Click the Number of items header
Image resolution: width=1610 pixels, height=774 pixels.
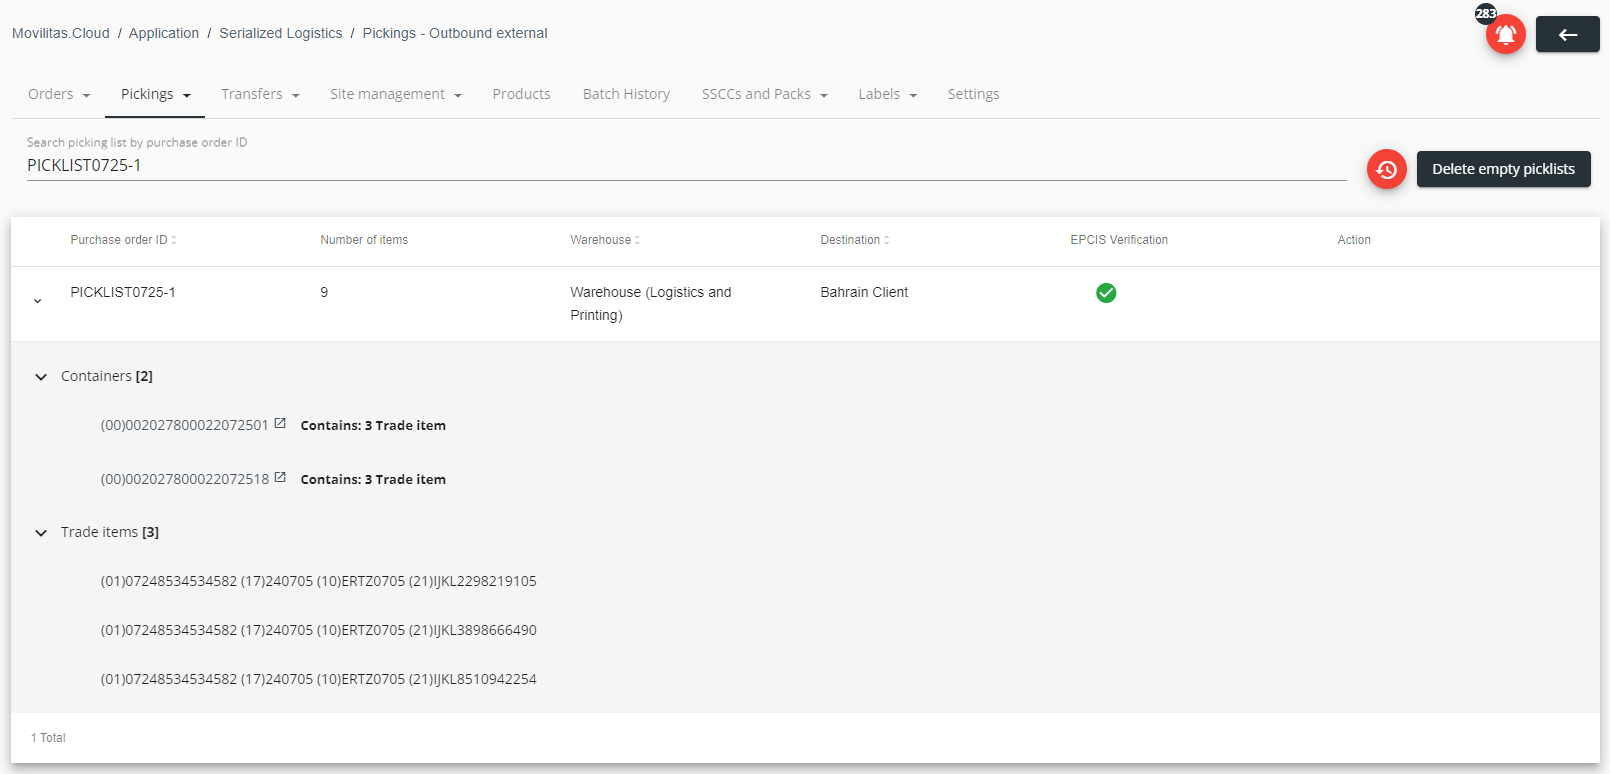click(x=364, y=240)
